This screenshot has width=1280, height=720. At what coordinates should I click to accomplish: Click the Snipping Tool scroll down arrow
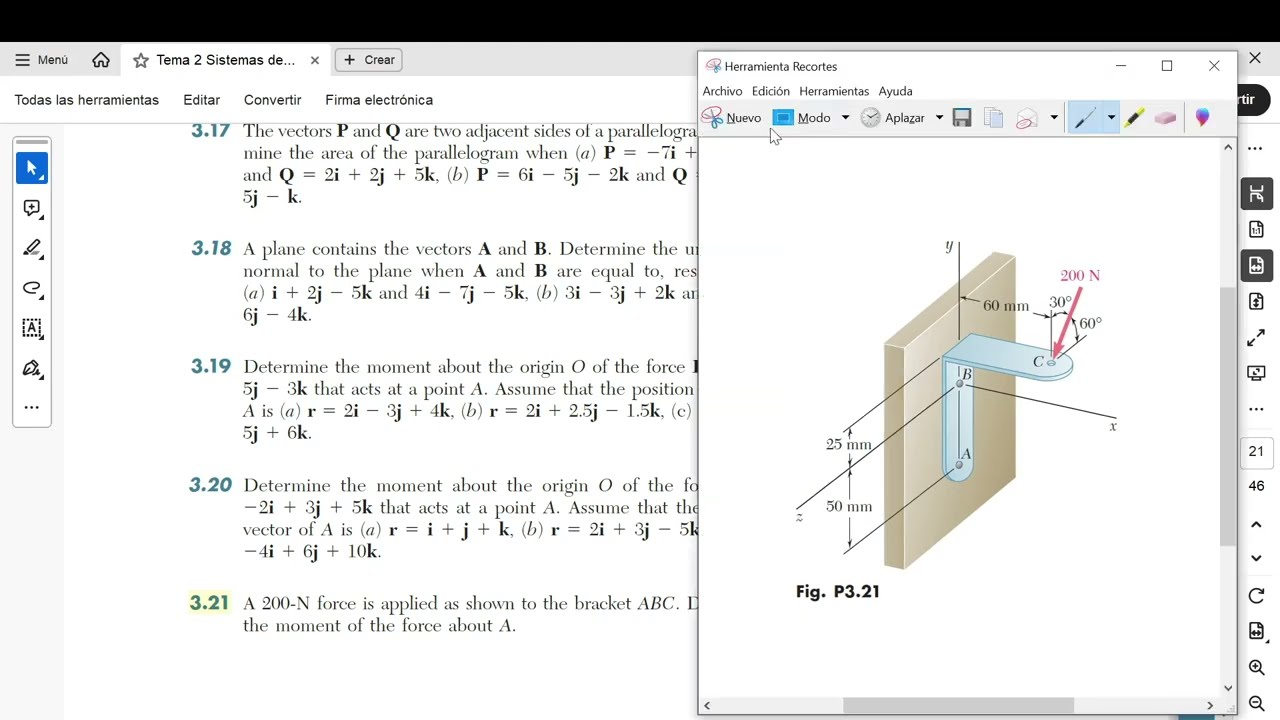(x=1228, y=688)
